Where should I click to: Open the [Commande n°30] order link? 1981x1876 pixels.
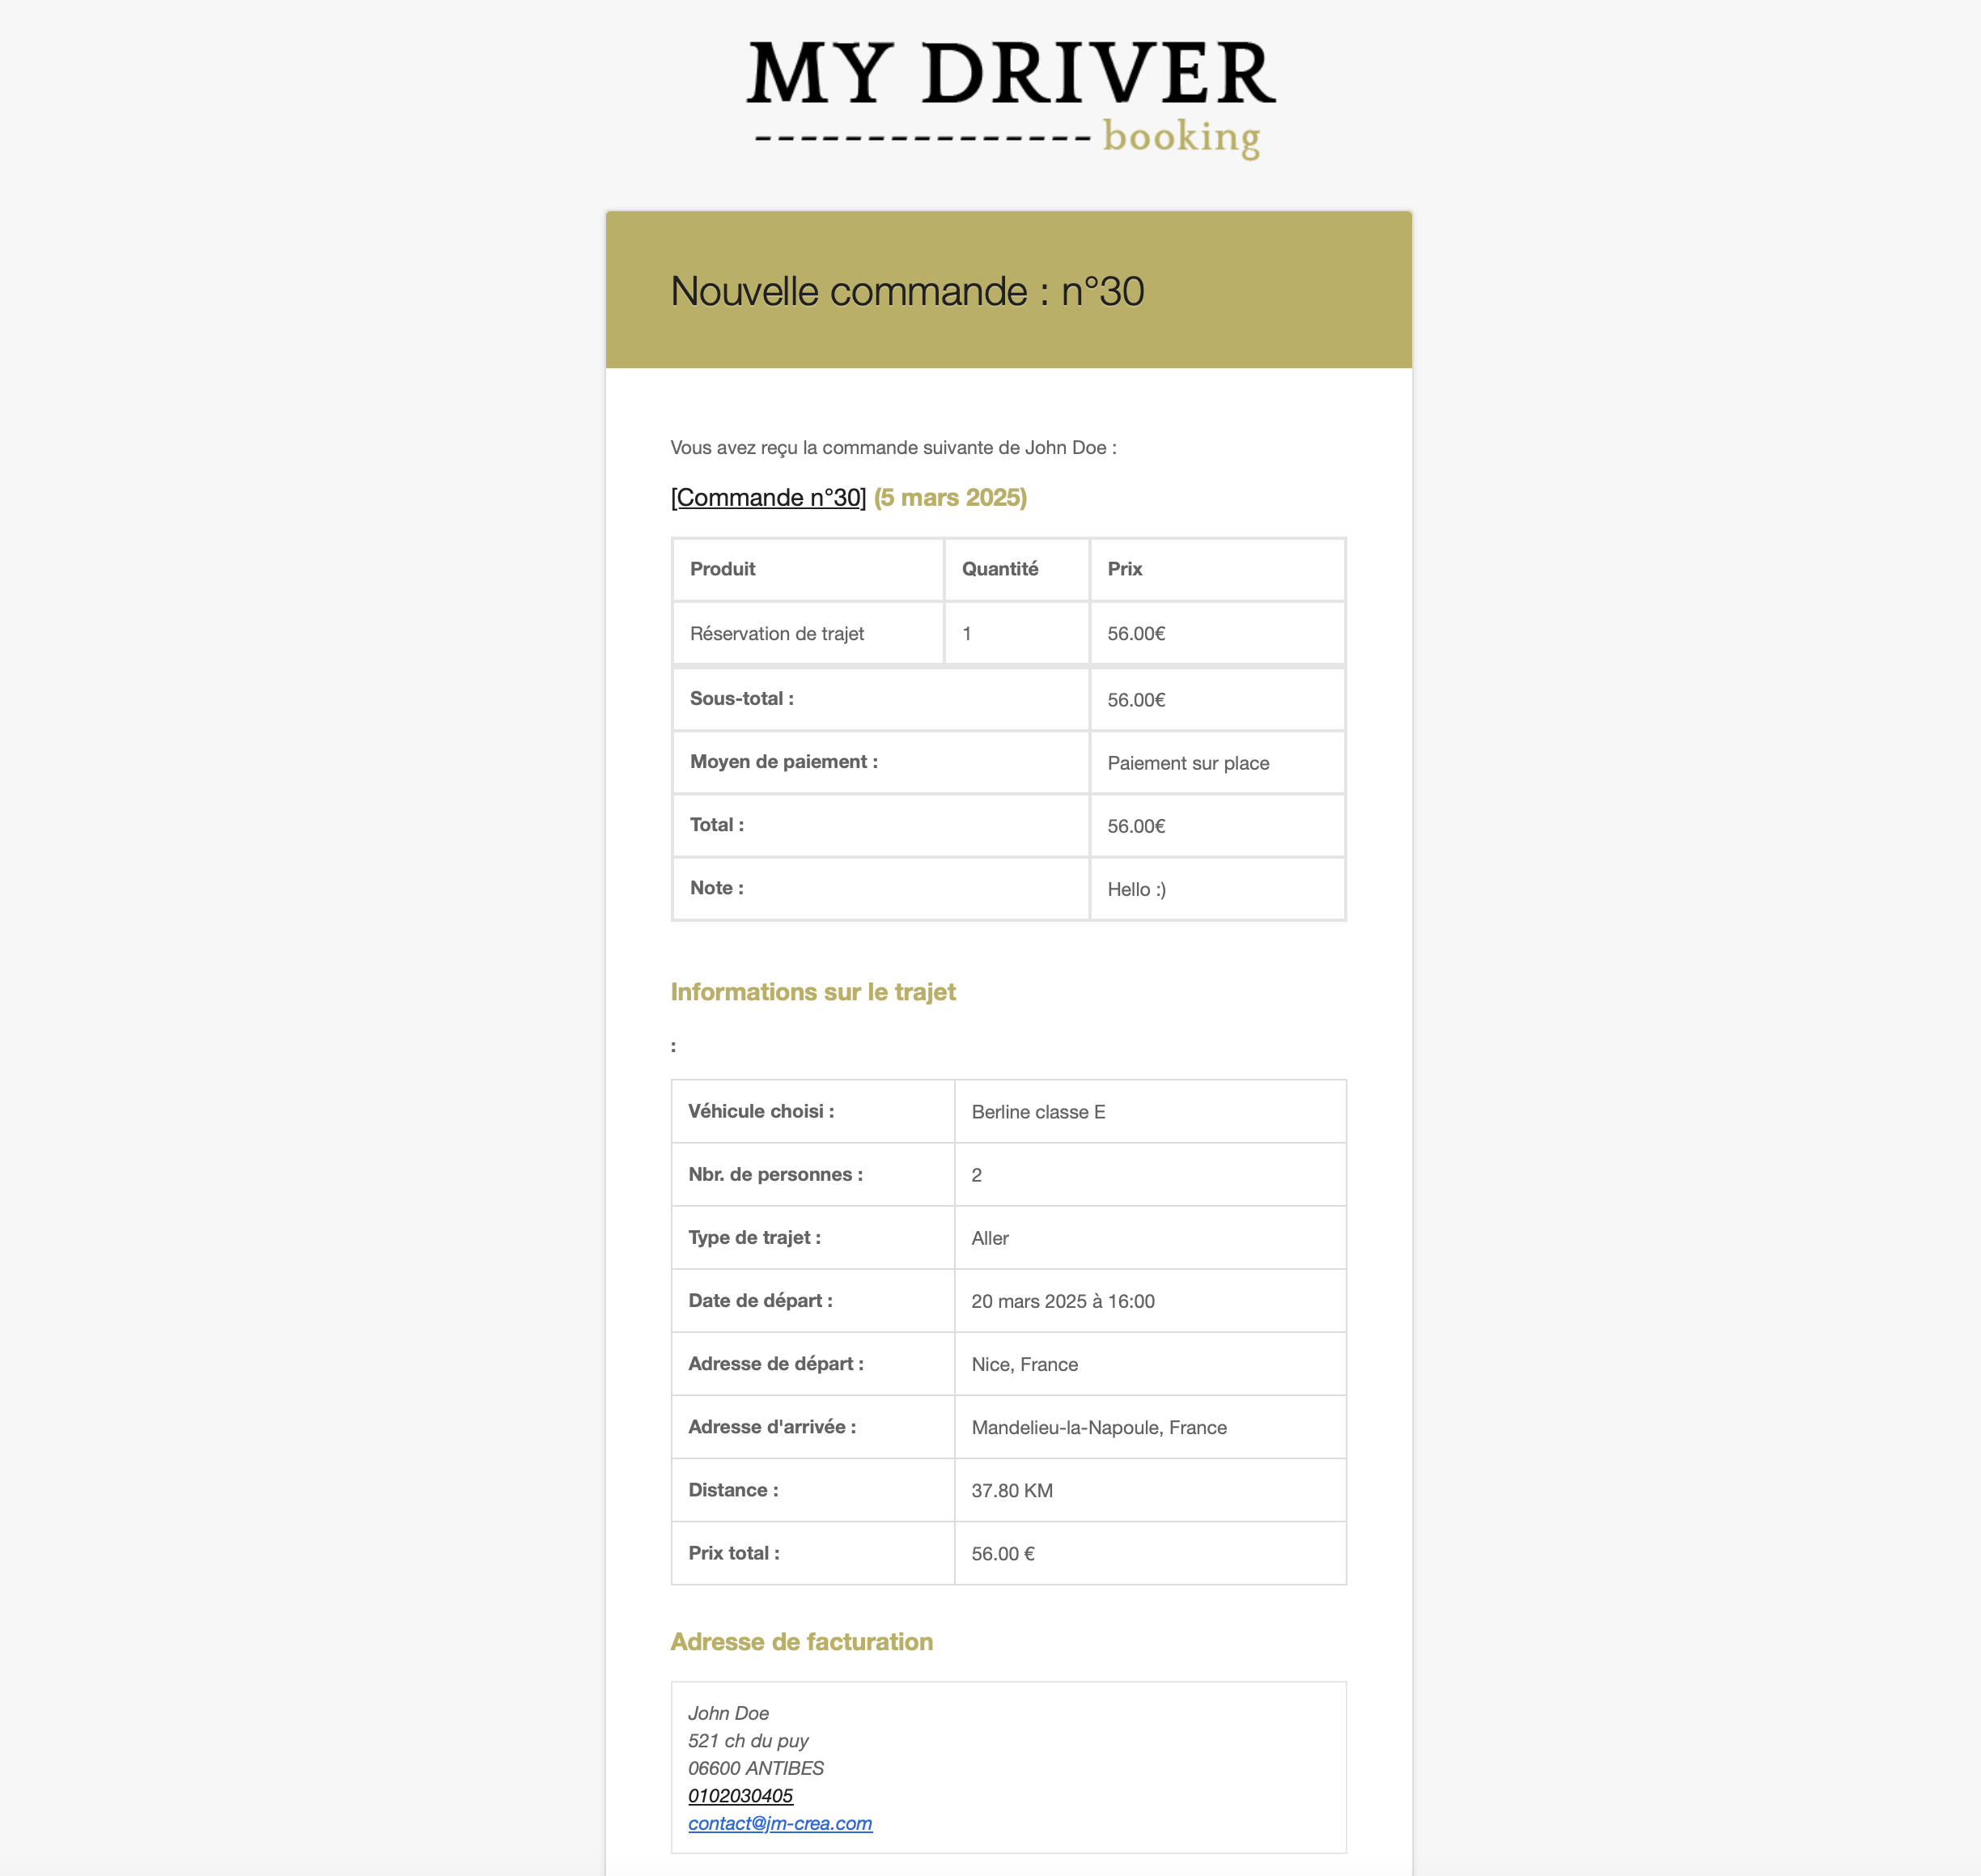pos(768,497)
